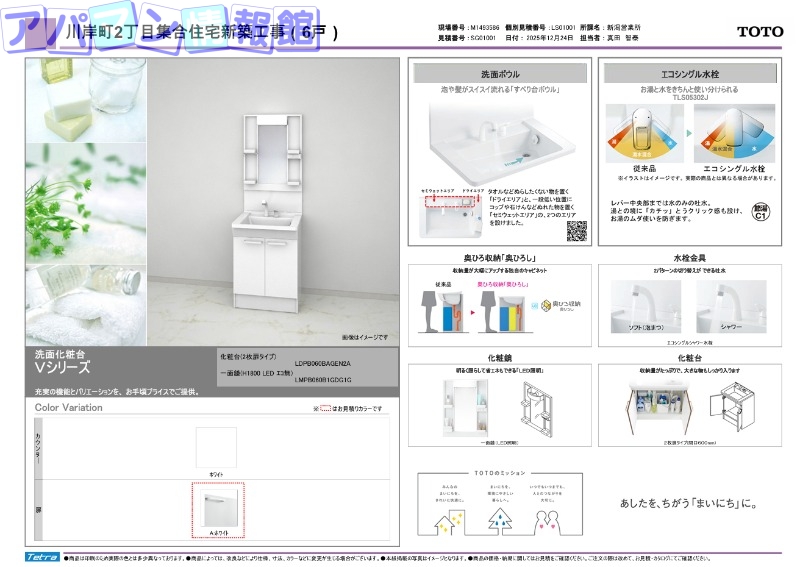Click model number LMPB060B1GDC1G

[x=322, y=380]
